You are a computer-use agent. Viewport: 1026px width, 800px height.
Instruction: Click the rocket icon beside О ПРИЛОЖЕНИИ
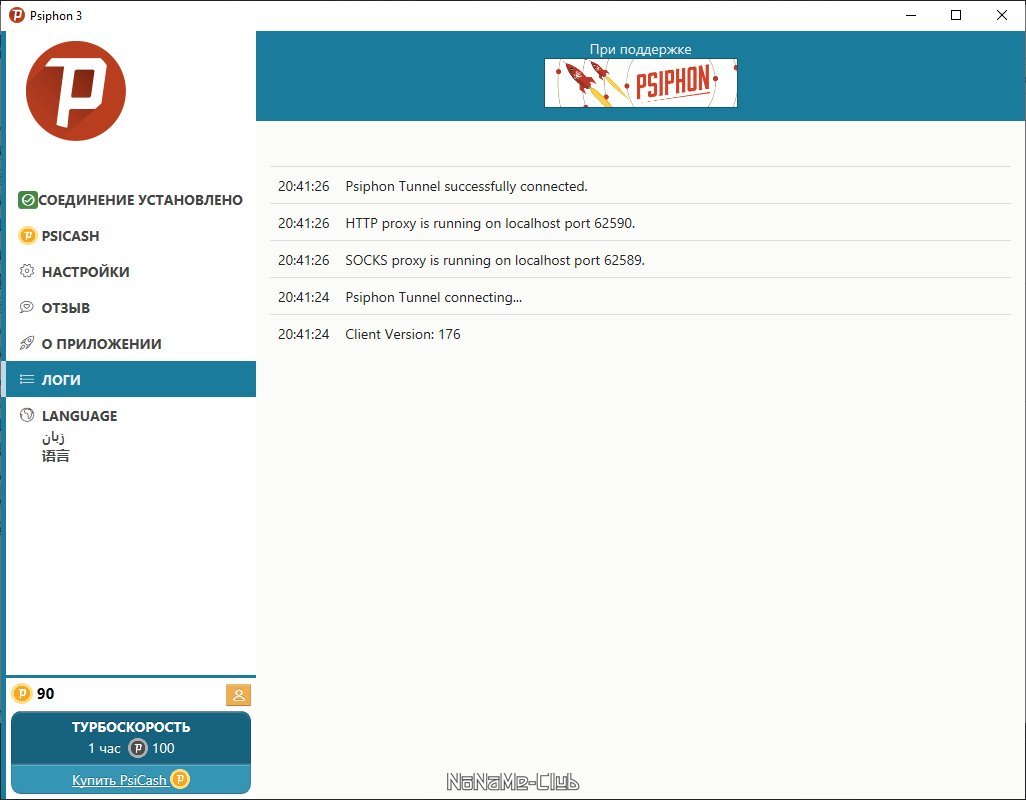click(27, 343)
